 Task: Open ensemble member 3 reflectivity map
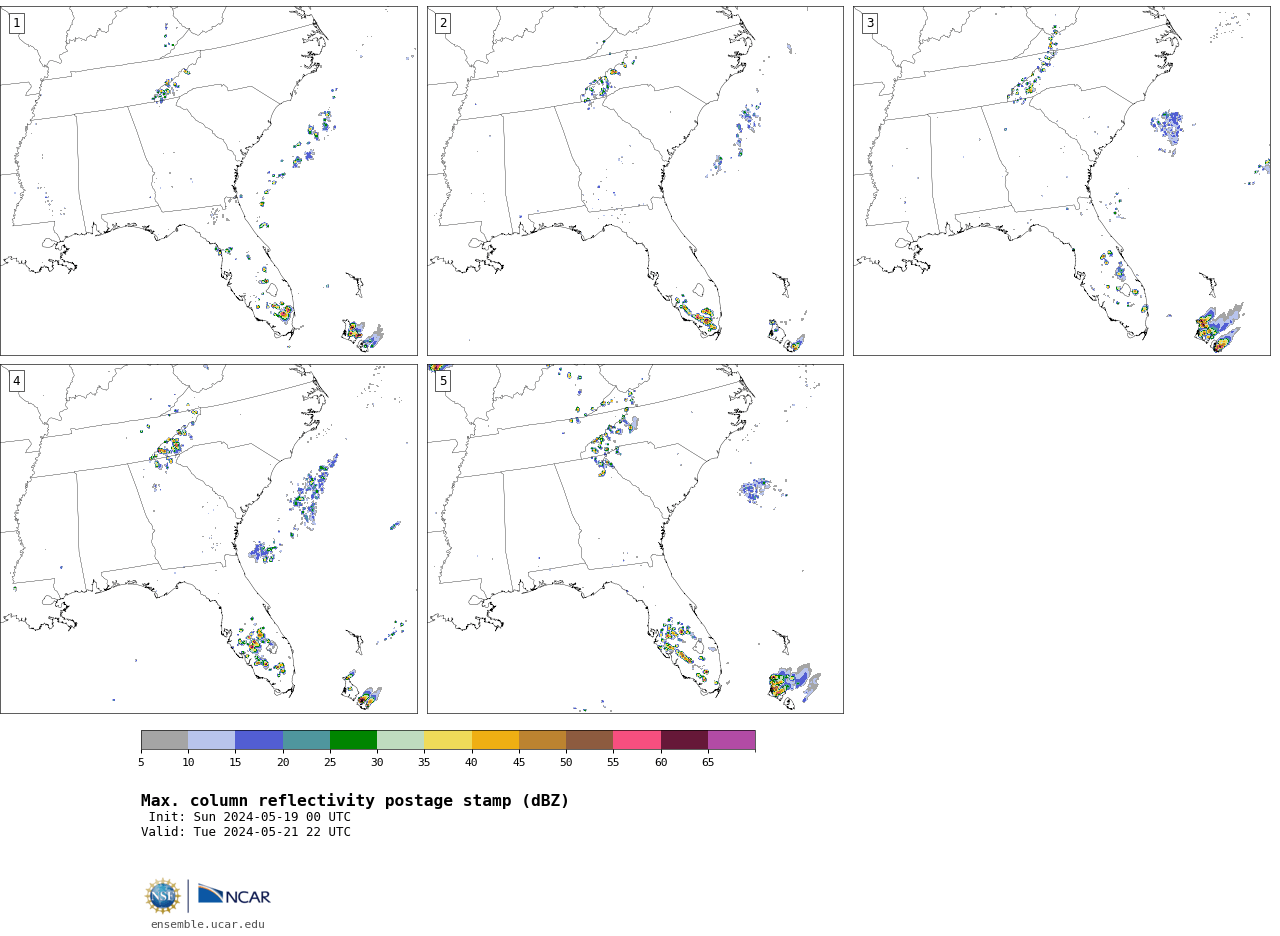pyautogui.click(x=1062, y=181)
